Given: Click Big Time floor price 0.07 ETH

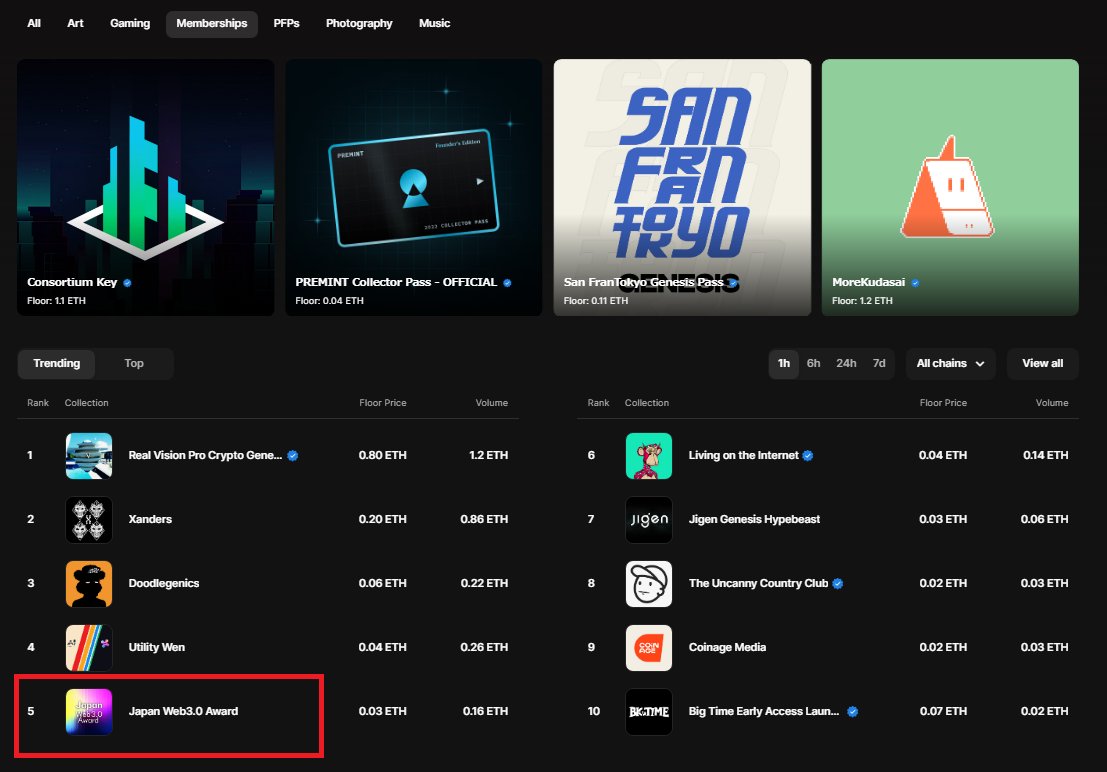Looking at the screenshot, I should click(x=943, y=711).
